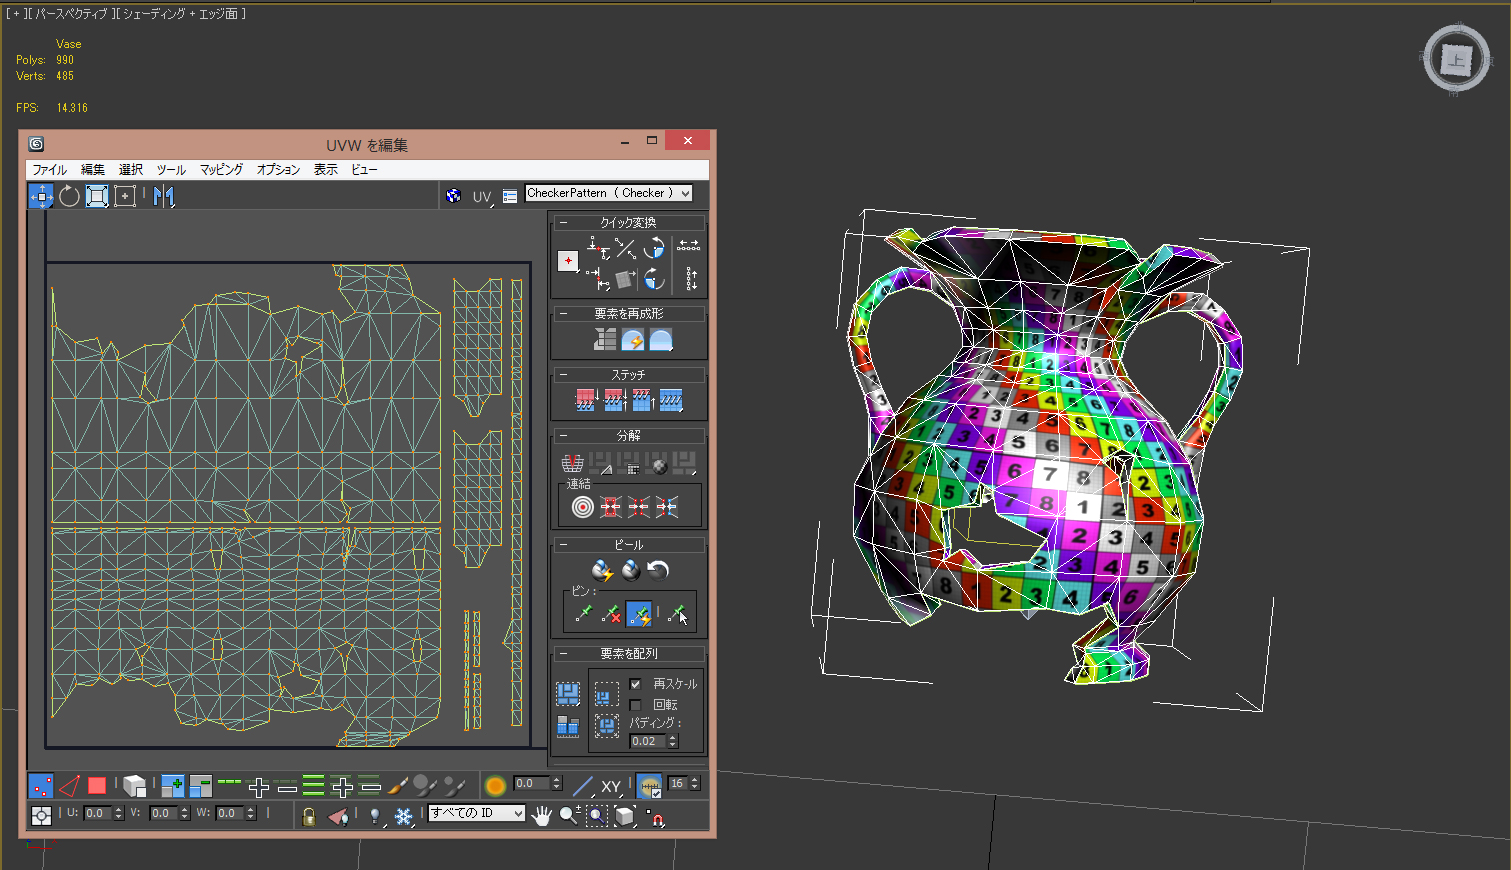Click the Reset Peel icon
This screenshot has height=870, width=1511.
point(658,570)
